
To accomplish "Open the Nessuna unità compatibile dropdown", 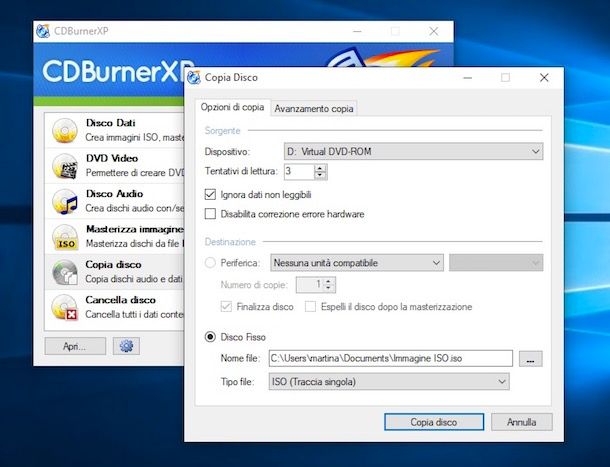I will [357, 263].
